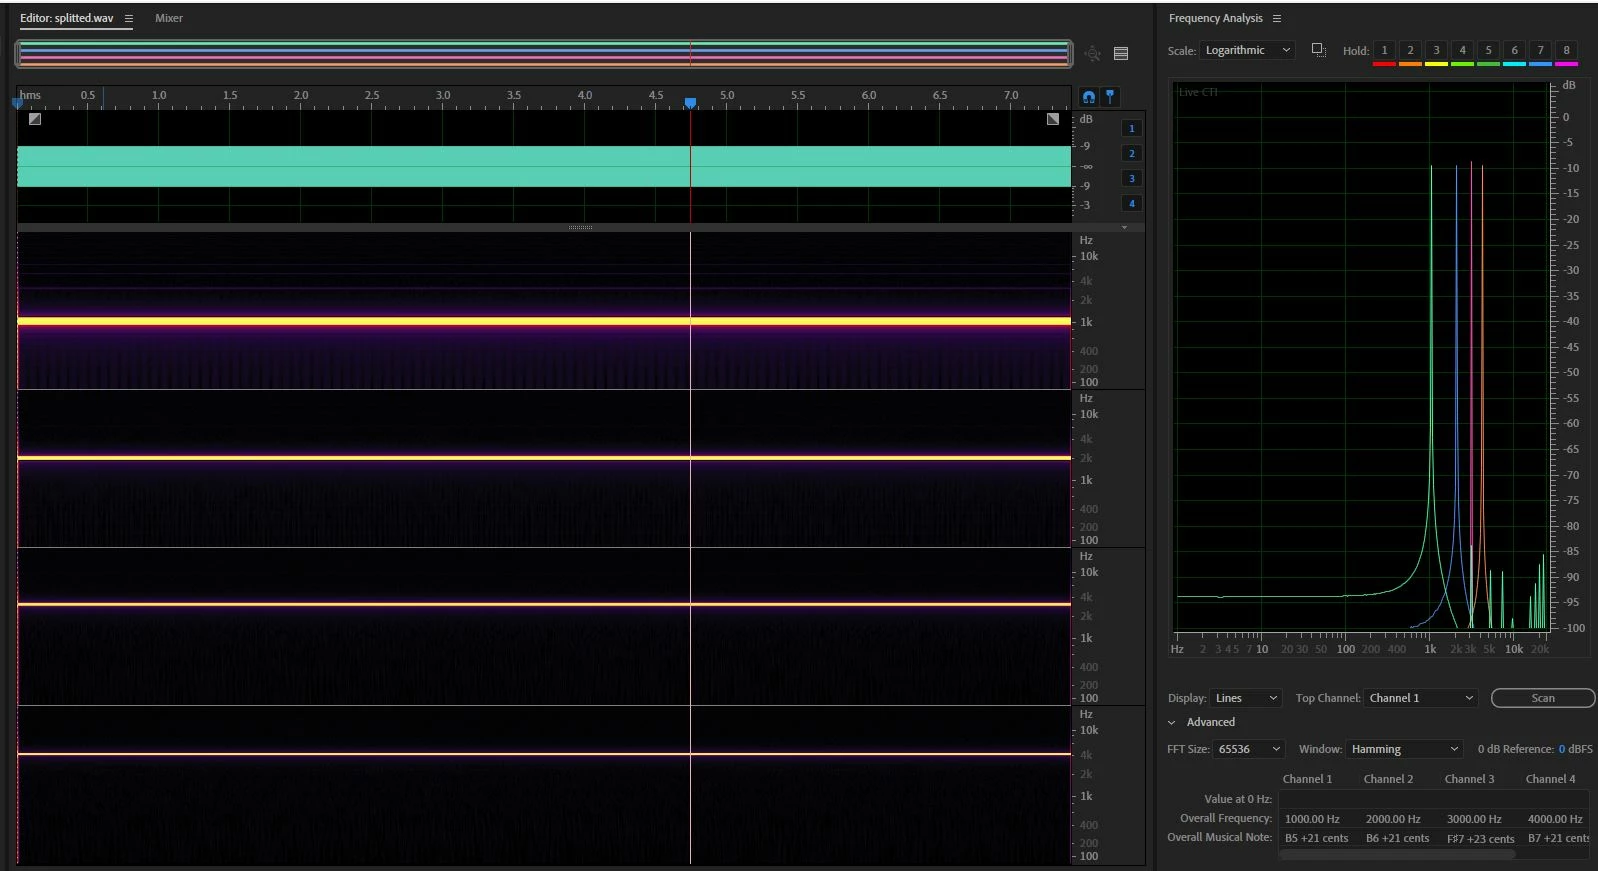The width and height of the screenshot is (1598, 871).
Task: Toggle waveform channel 4 button
Action: click(1132, 203)
